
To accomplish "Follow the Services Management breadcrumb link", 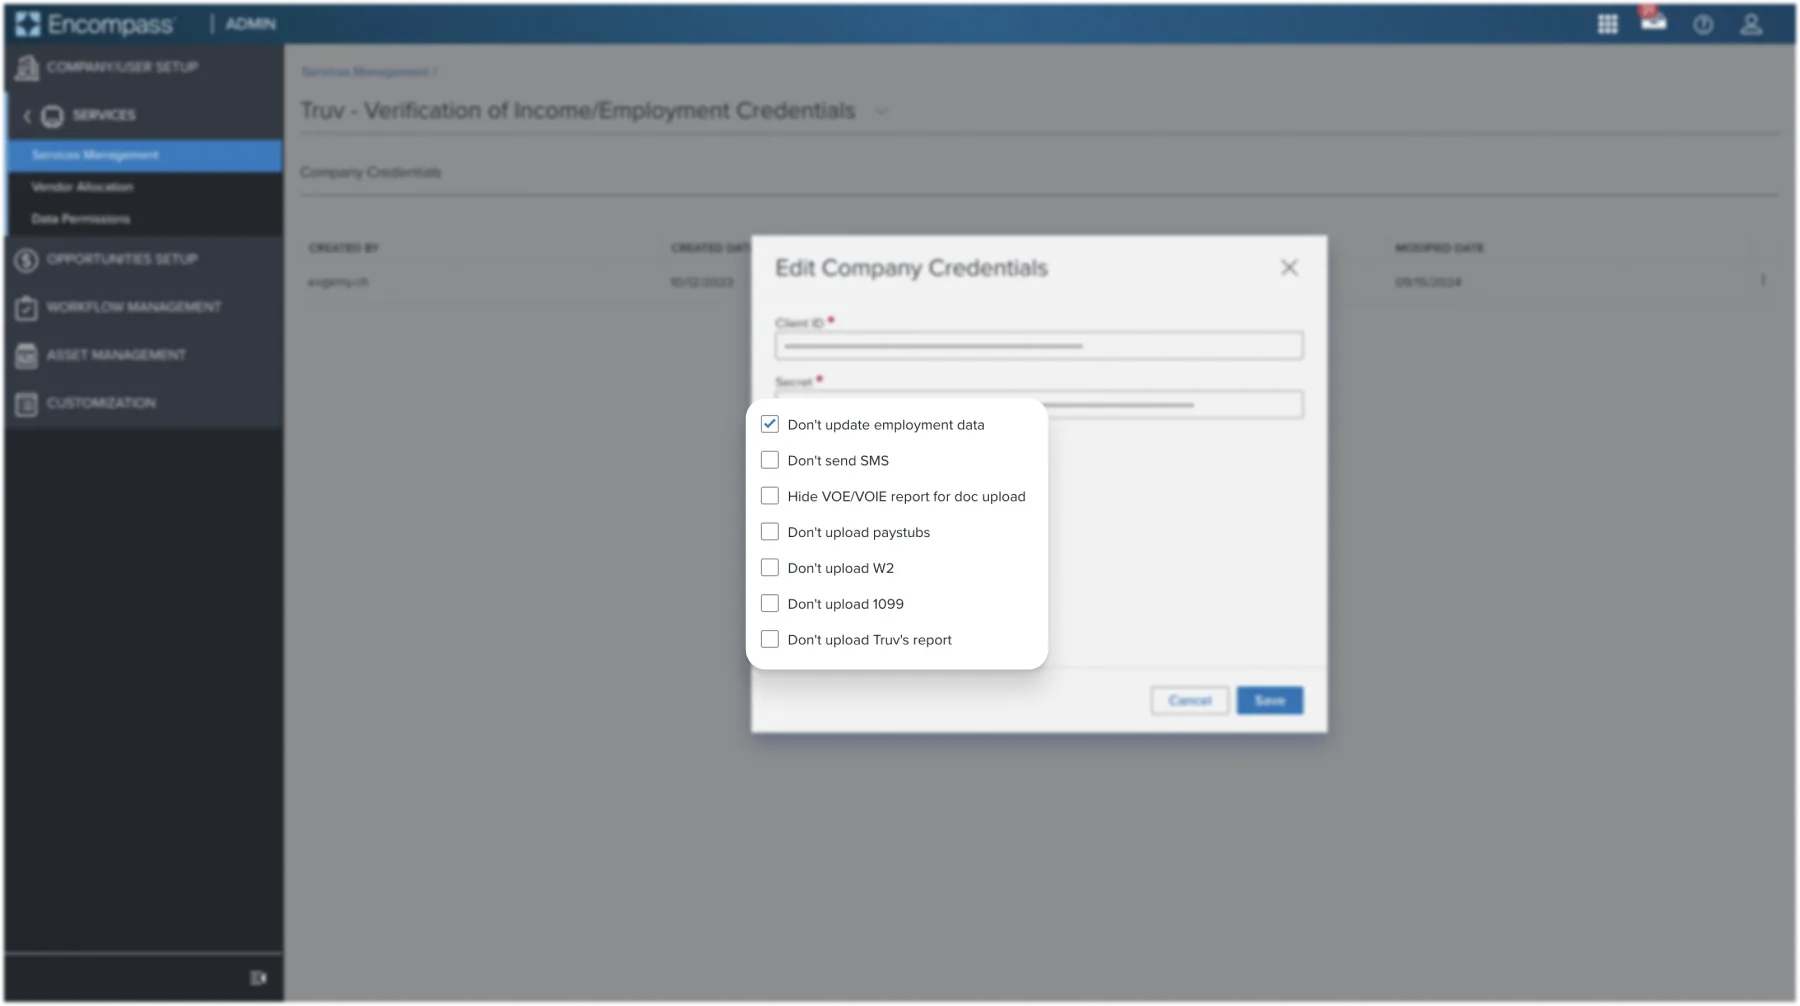I will 365,72.
